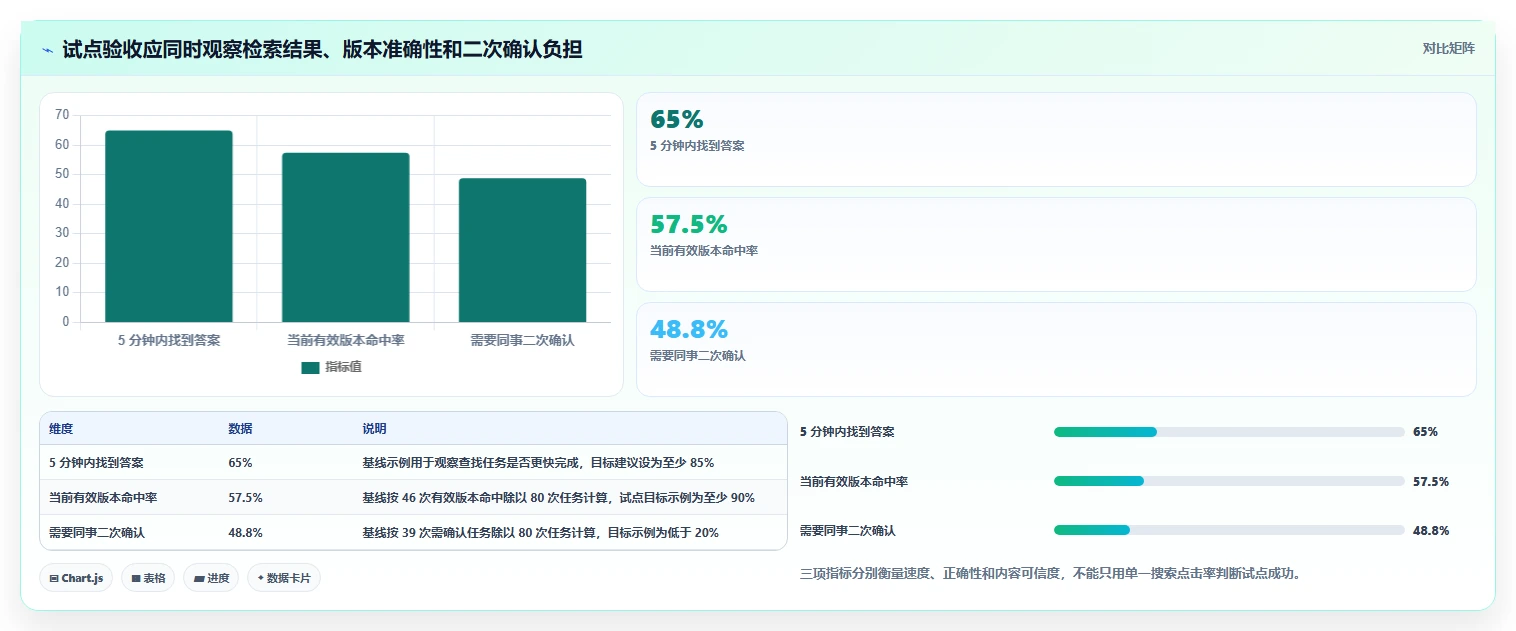Click description mentioning 目标建议设为至少 85%

538,463
